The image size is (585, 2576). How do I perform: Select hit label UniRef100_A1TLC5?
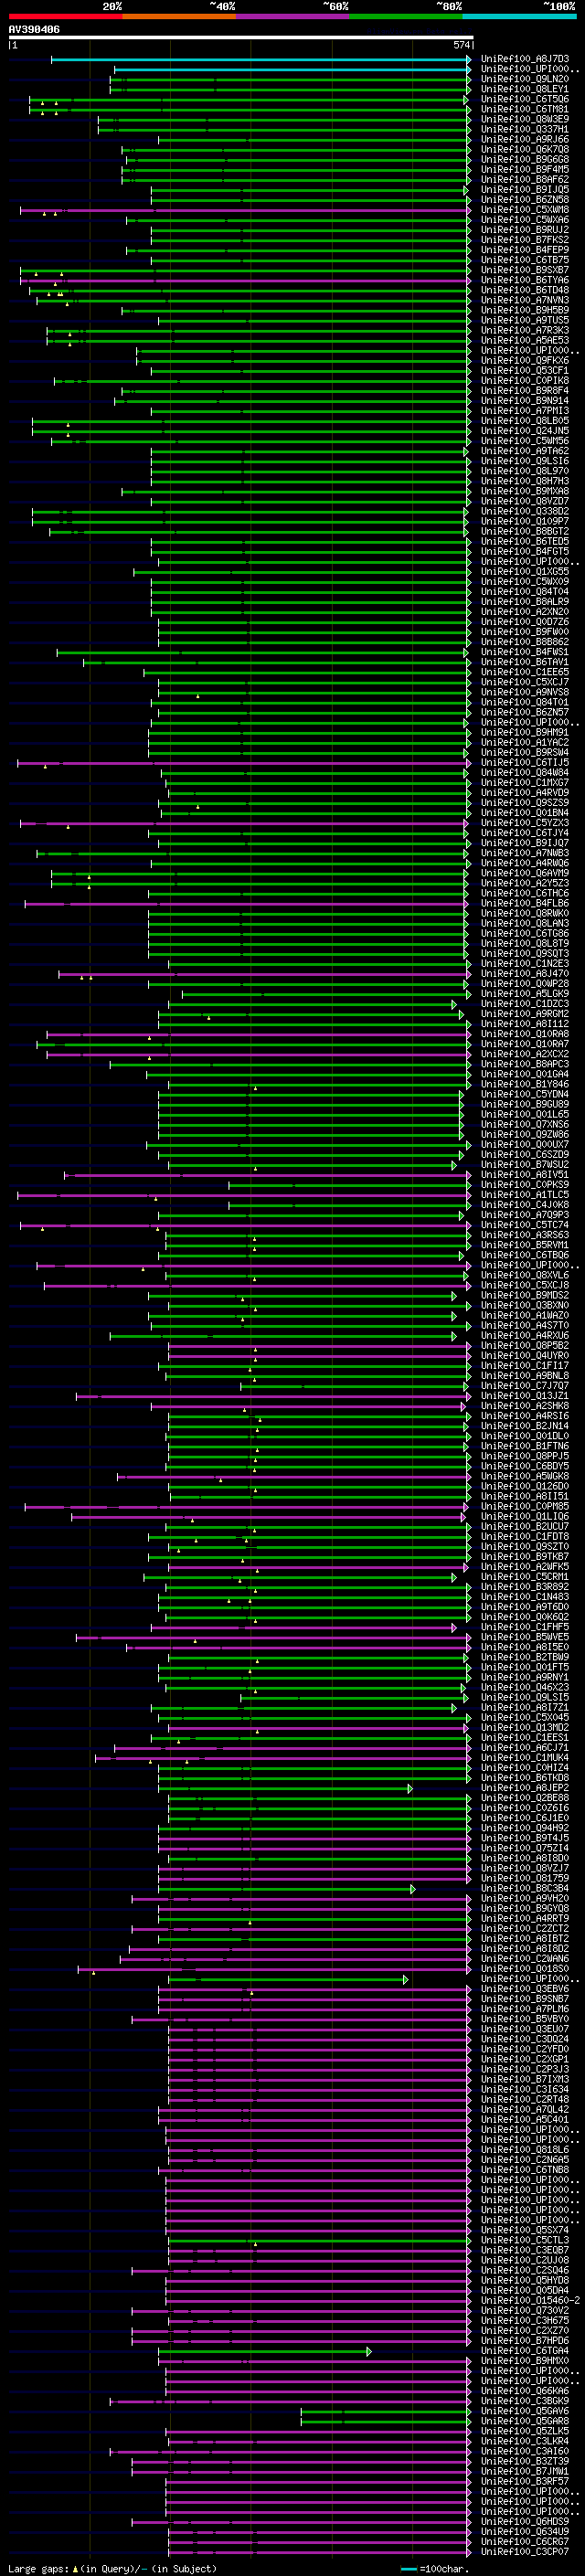click(525, 1195)
